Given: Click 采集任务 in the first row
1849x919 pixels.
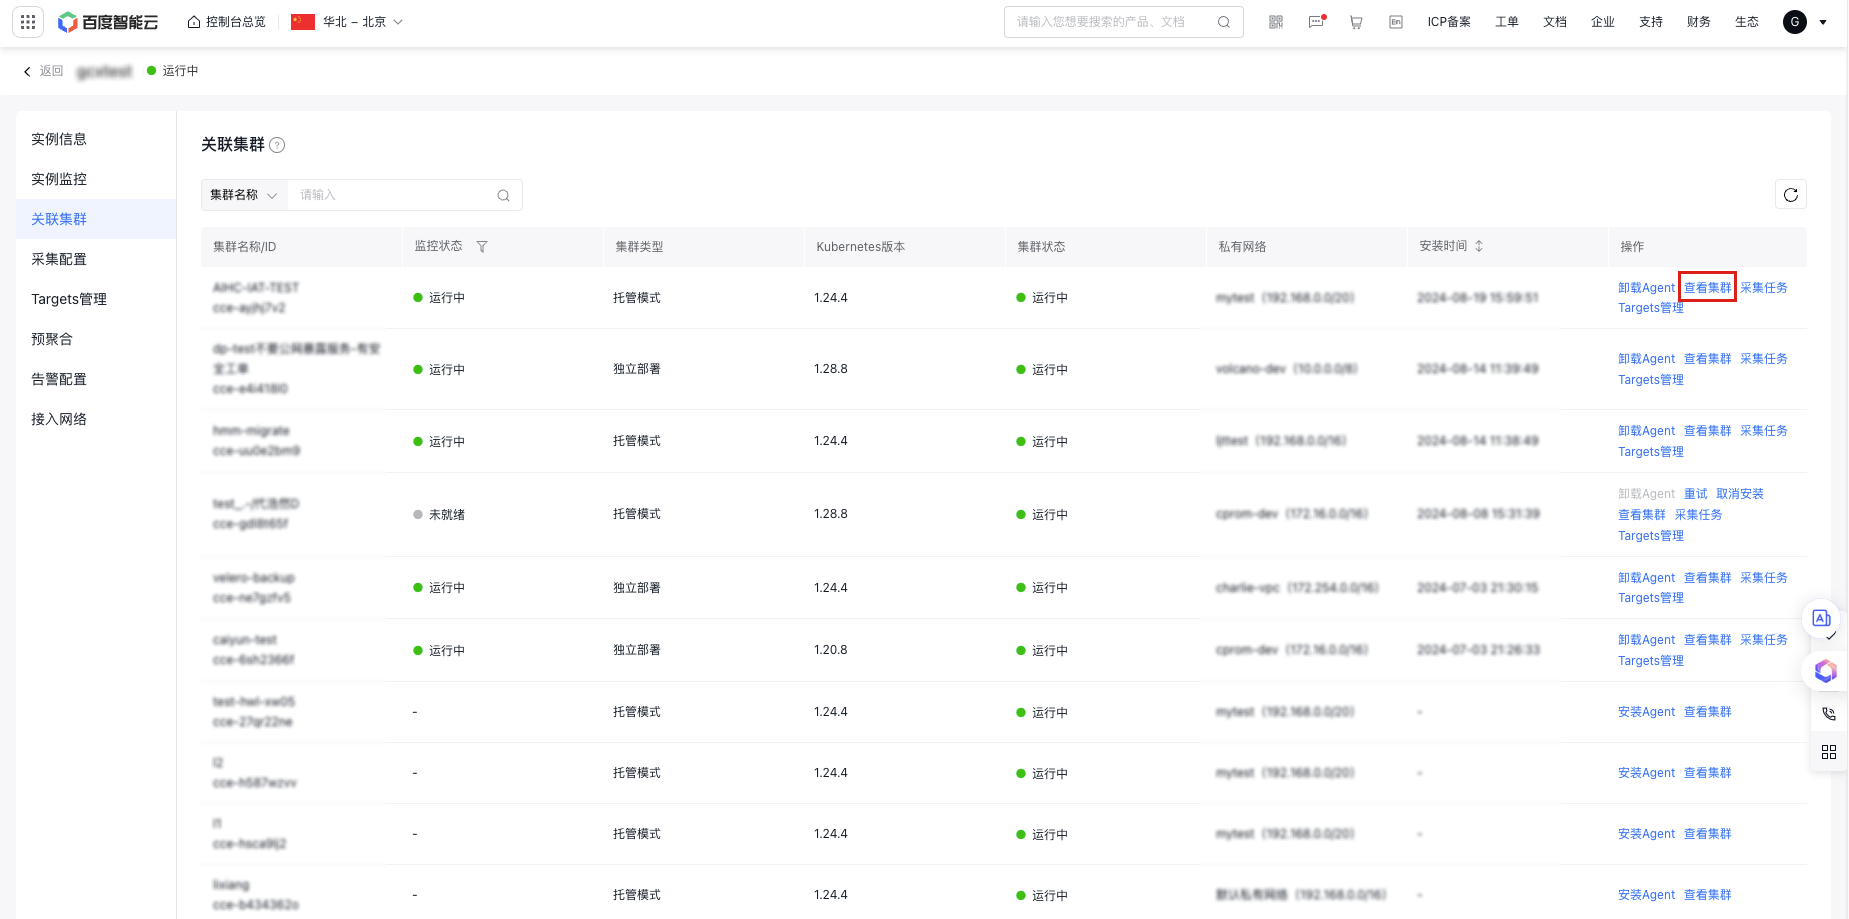Looking at the screenshot, I should (x=1763, y=288).
